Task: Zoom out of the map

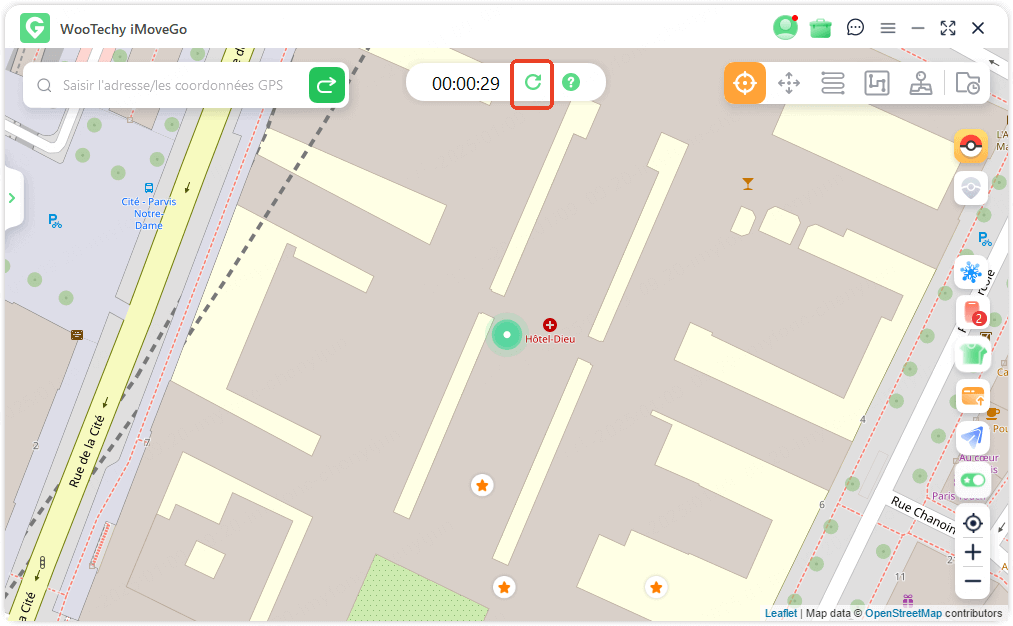Action: click(x=972, y=581)
